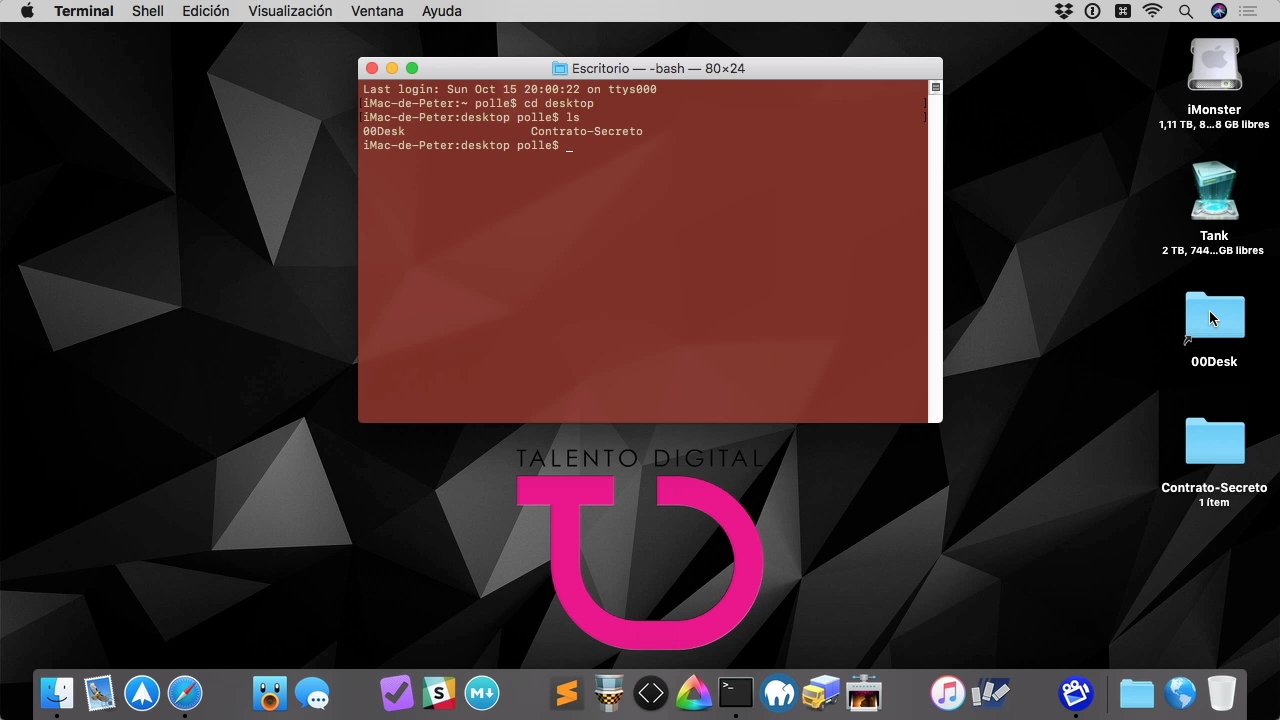Open the black angle-brackets code app in Dock
The height and width of the screenshot is (720, 1280).
pos(651,693)
